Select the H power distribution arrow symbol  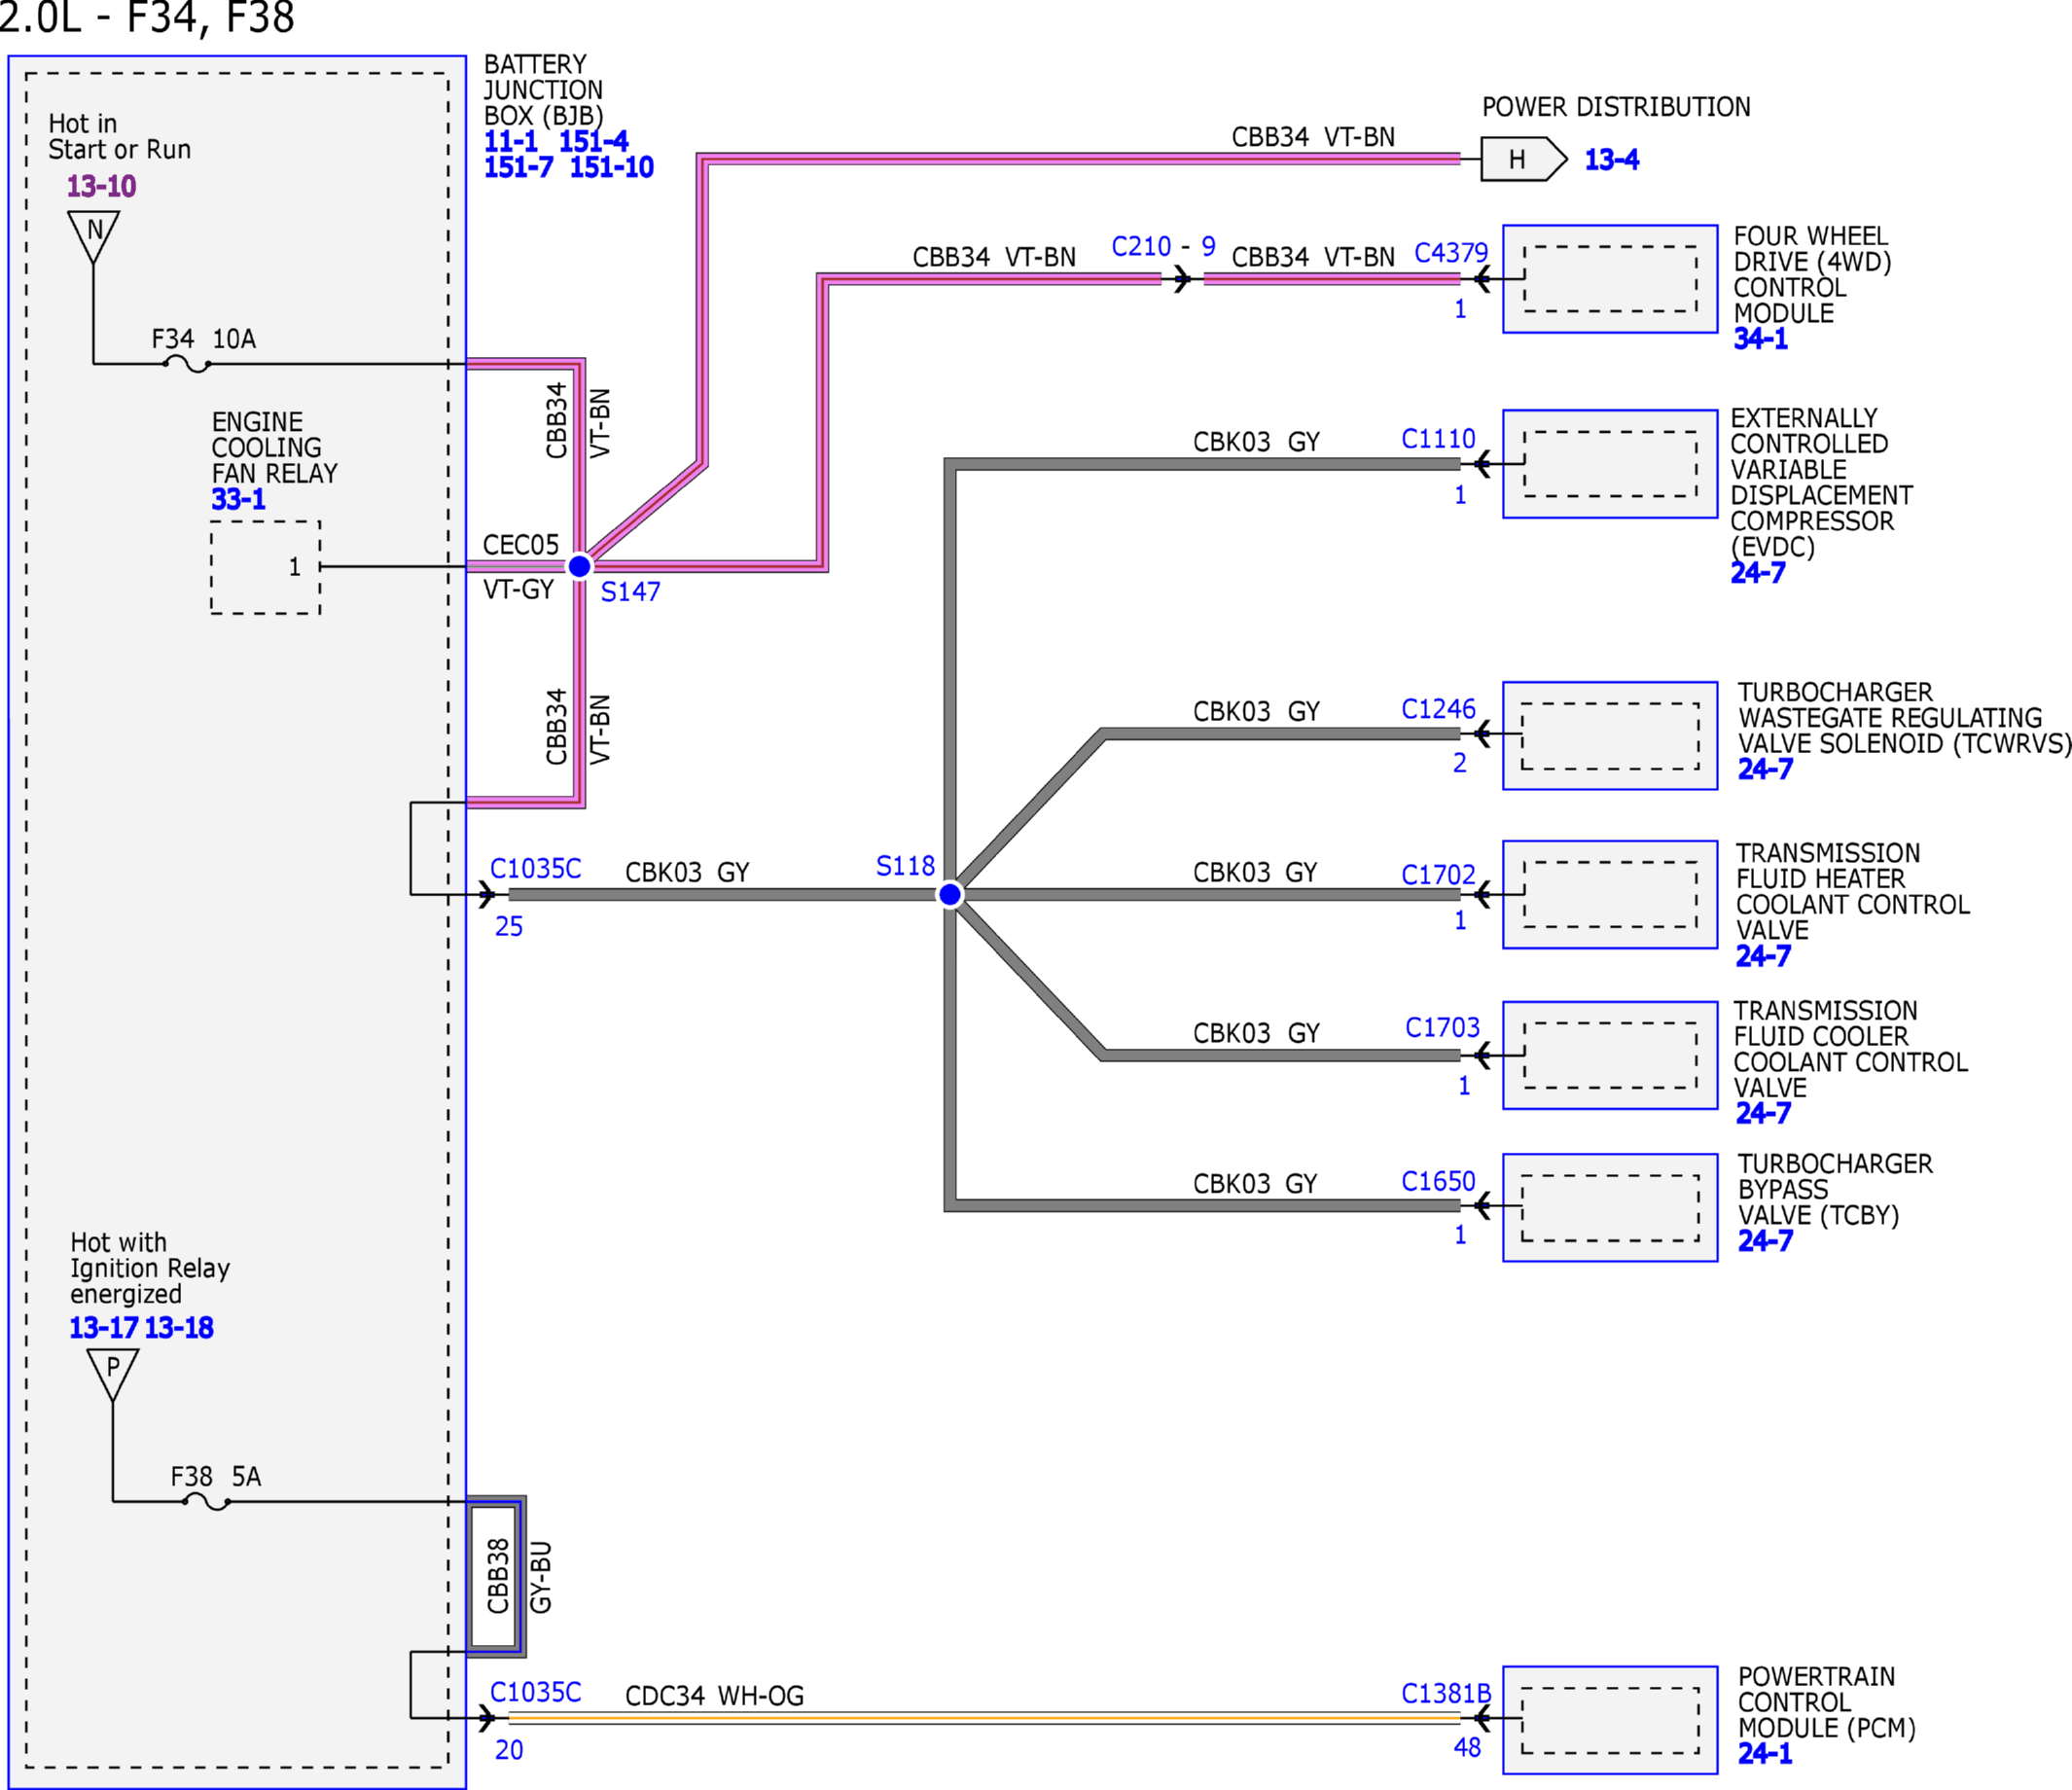pyautogui.click(x=1523, y=159)
